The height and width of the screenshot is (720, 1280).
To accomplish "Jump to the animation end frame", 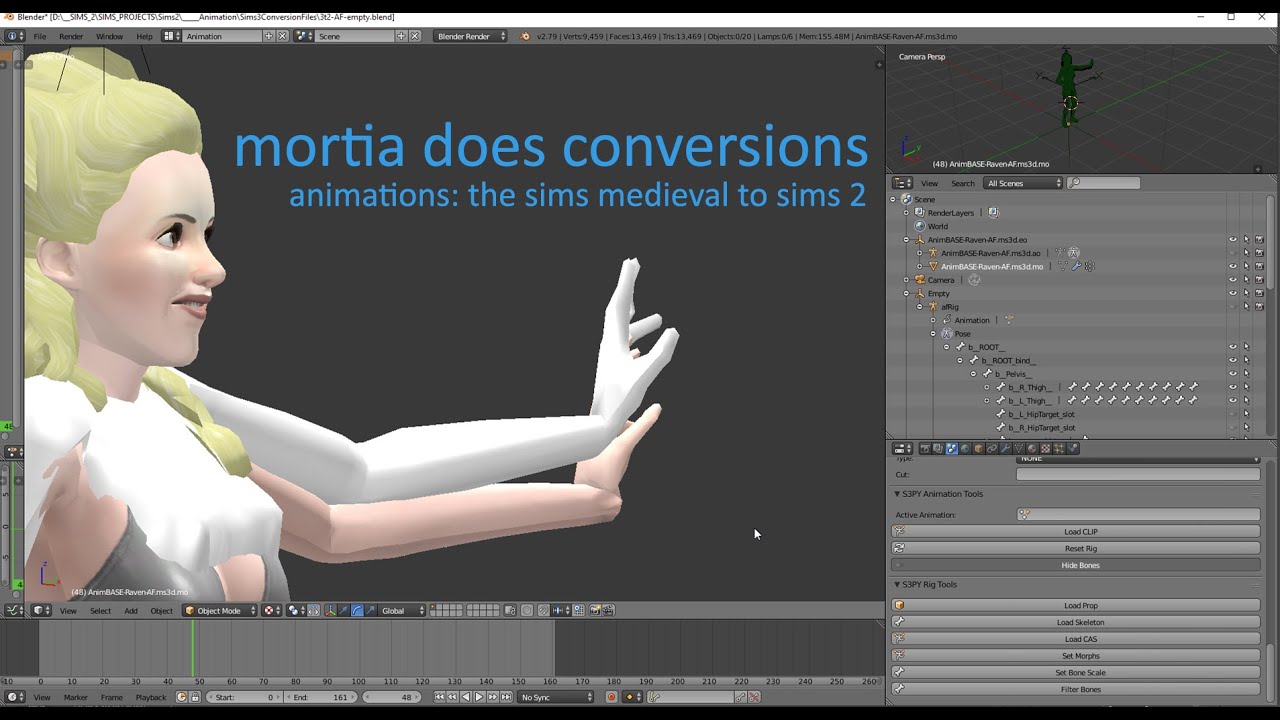I will [506, 697].
